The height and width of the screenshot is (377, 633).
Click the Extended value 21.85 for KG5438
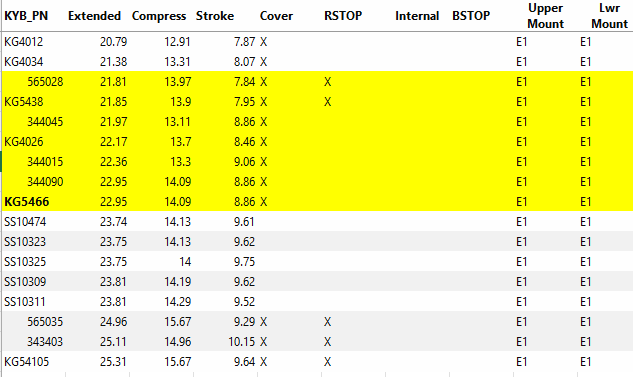coord(113,102)
